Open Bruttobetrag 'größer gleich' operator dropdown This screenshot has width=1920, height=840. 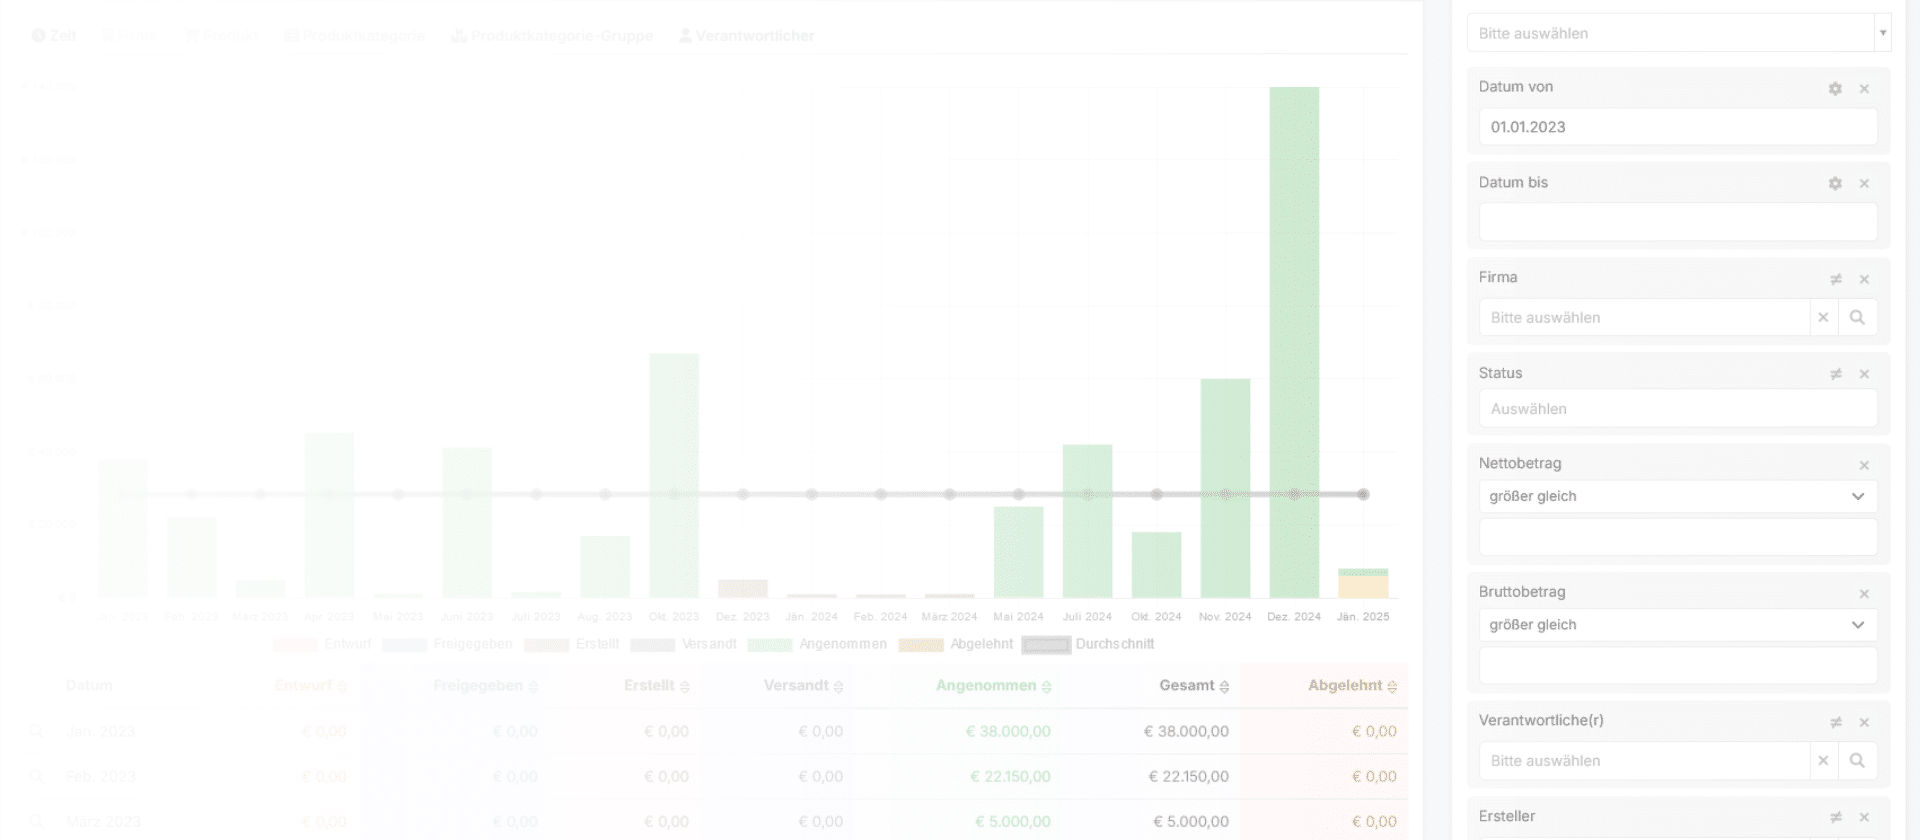coord(1677,625)
